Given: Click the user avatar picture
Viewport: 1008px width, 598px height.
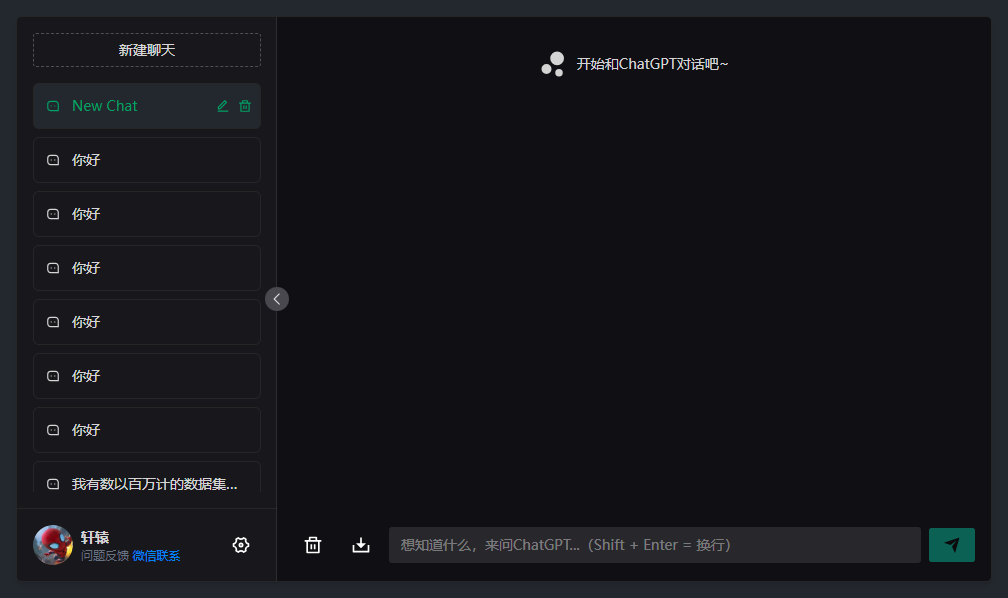Looking at the screenshot, I should point(53,545).
